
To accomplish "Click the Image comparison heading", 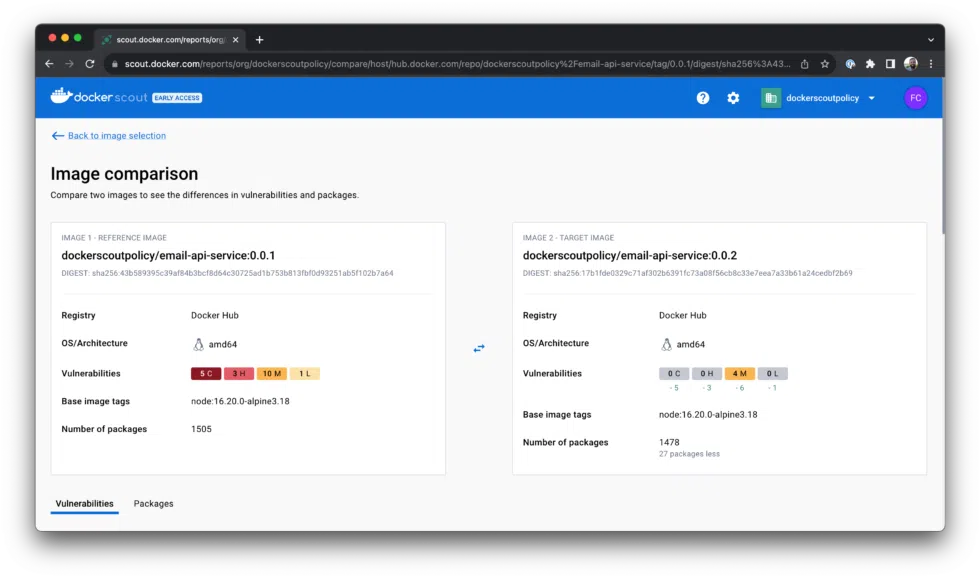I will [x=124, y=174].
